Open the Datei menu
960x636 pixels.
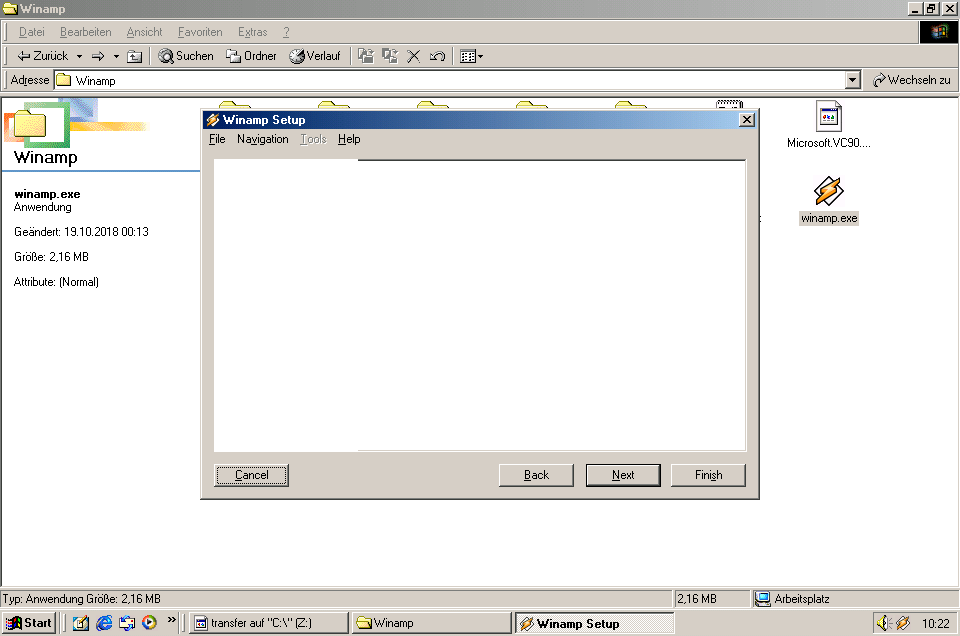pyautogui.click(x=31, y=32)
